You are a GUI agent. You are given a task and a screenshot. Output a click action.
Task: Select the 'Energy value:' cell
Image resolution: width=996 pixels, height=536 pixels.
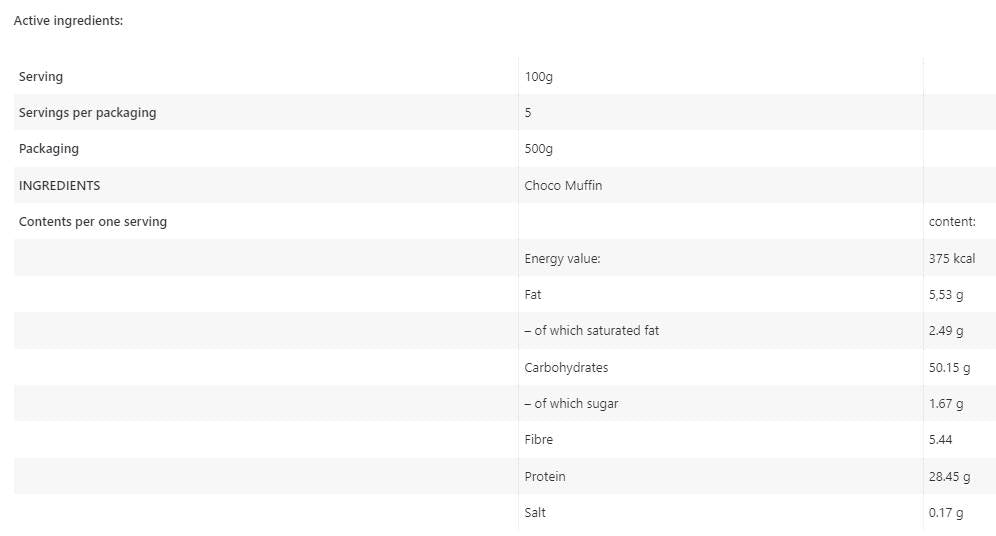(562, 259)
